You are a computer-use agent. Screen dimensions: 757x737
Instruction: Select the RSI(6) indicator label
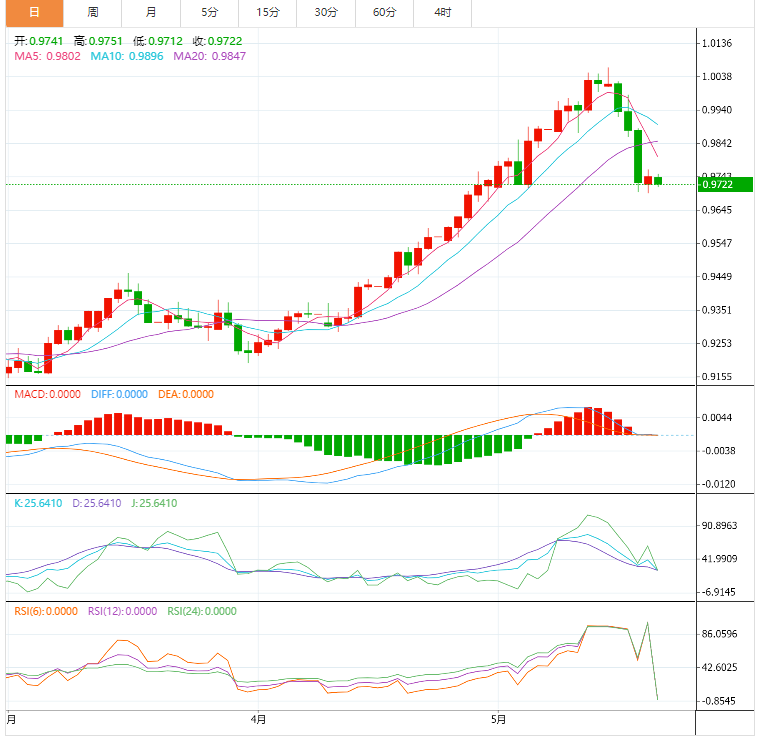45,611
